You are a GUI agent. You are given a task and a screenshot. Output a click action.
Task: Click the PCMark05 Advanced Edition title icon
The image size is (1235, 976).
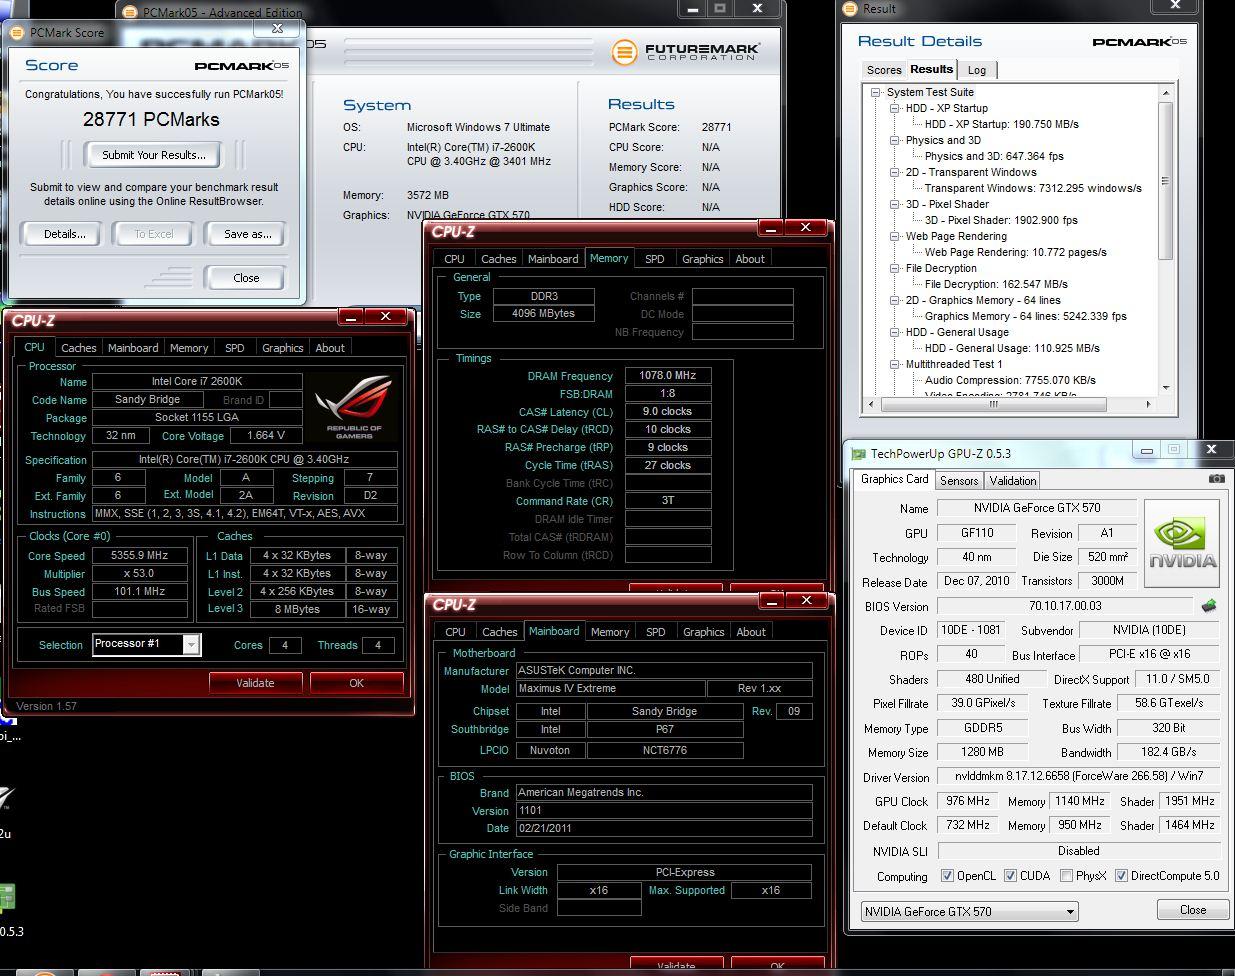click(x=130, y=12)
